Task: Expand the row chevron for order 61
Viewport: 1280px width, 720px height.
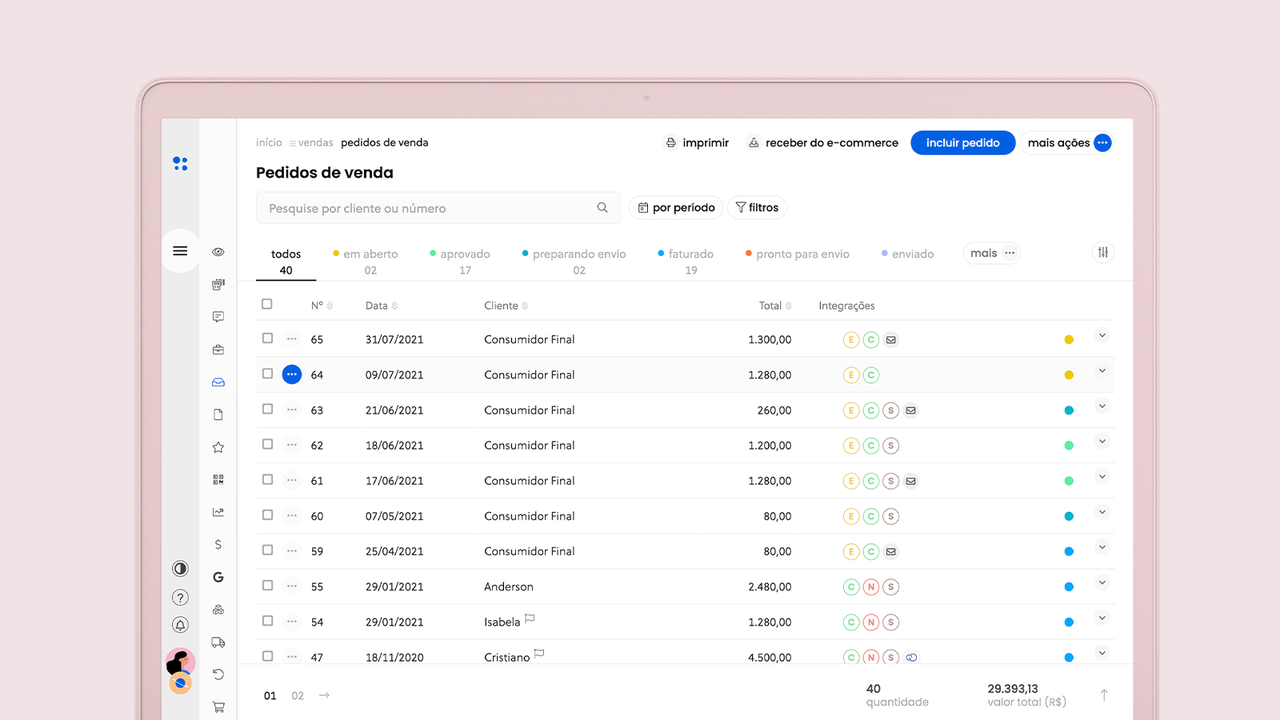Action: (1102, 477)
